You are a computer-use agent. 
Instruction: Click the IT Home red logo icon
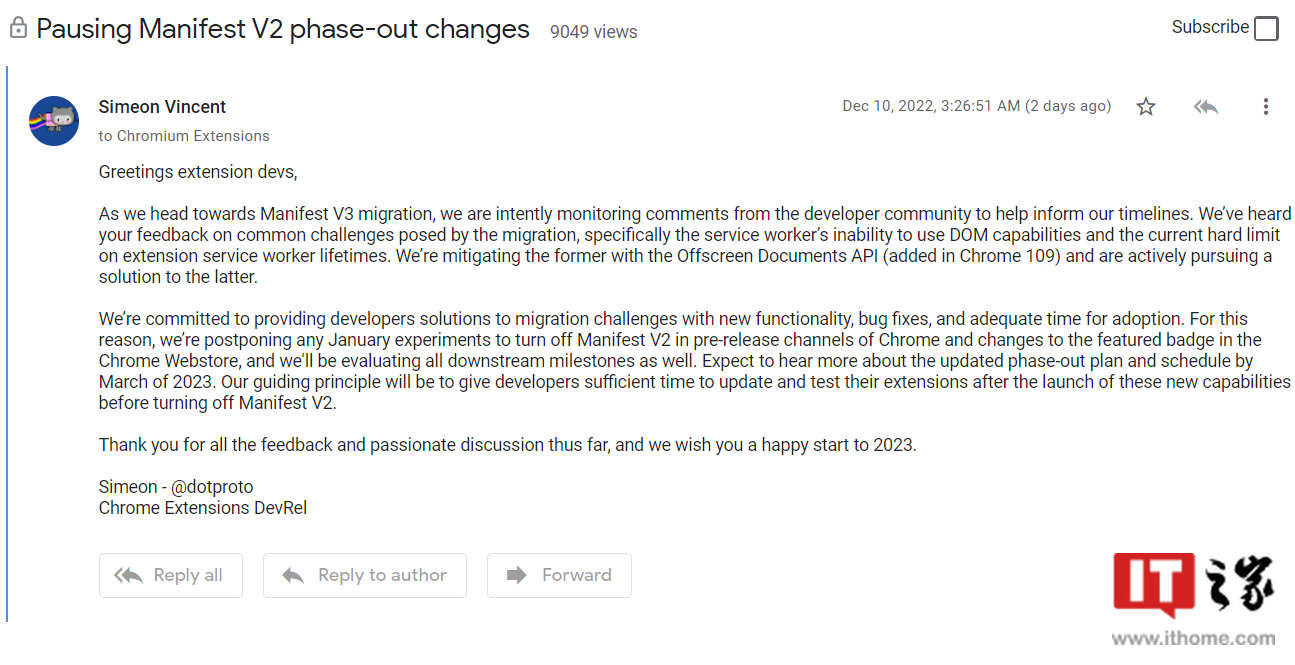(1154, 587)
